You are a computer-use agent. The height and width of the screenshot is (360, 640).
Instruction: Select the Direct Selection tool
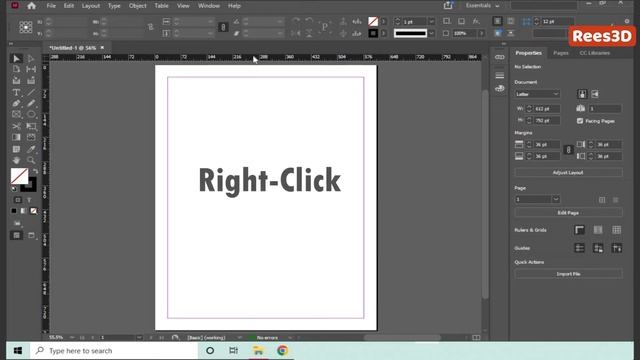[x=31, y=59]
